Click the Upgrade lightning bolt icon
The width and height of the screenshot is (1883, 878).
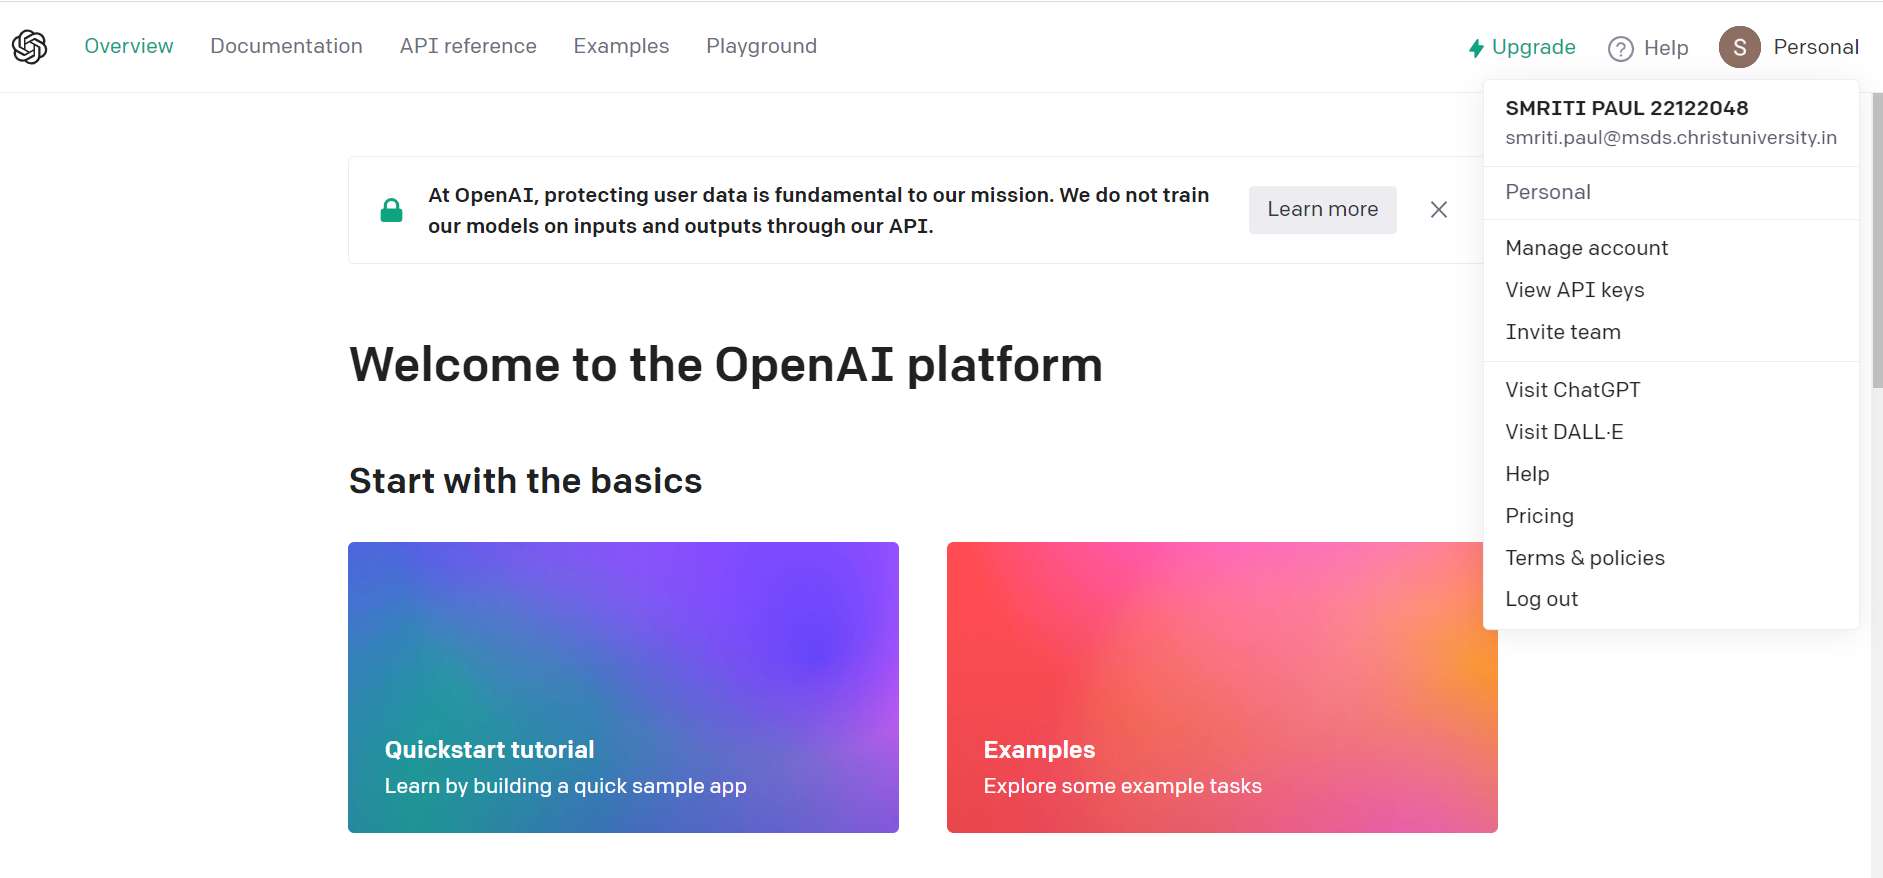pyautogui.click(x=1476, y=48)
